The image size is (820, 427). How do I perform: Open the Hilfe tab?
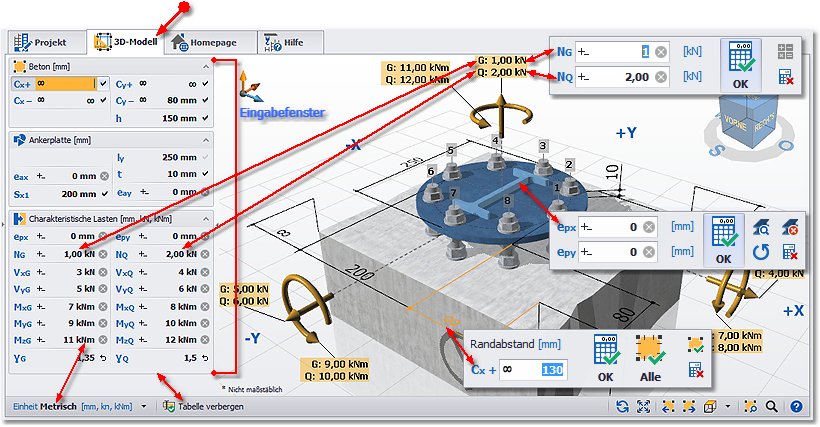click(290, 42)
